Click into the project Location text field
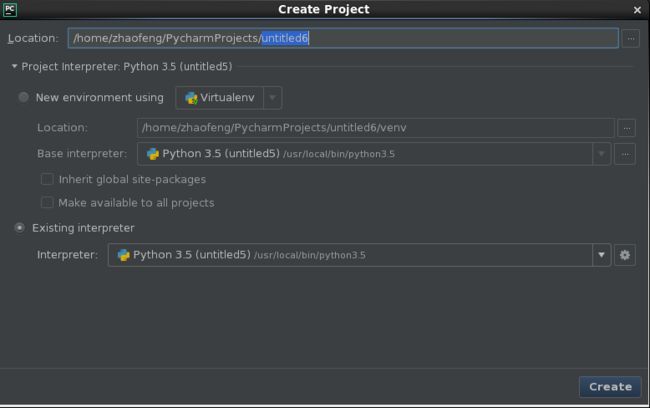 [343, 38]
